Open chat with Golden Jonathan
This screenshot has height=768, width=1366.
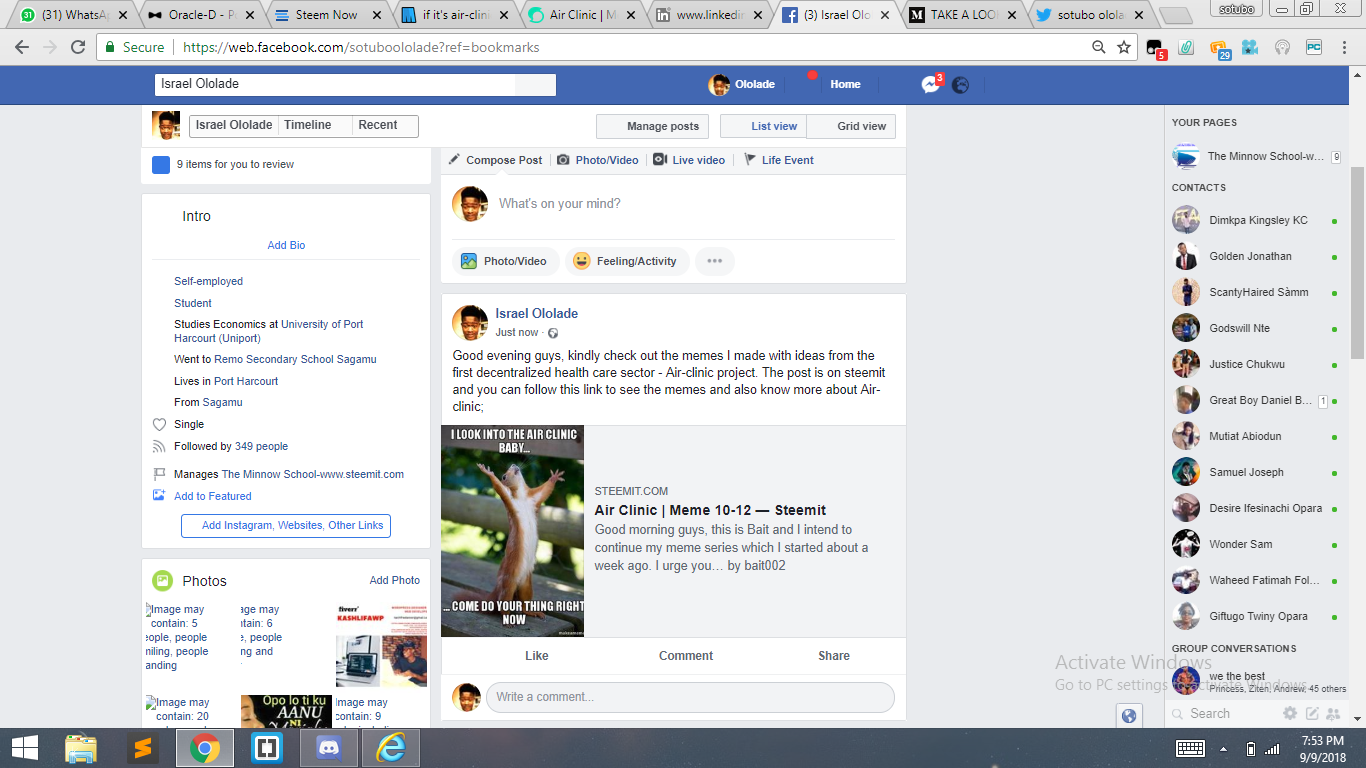(x=1255, y=256)
